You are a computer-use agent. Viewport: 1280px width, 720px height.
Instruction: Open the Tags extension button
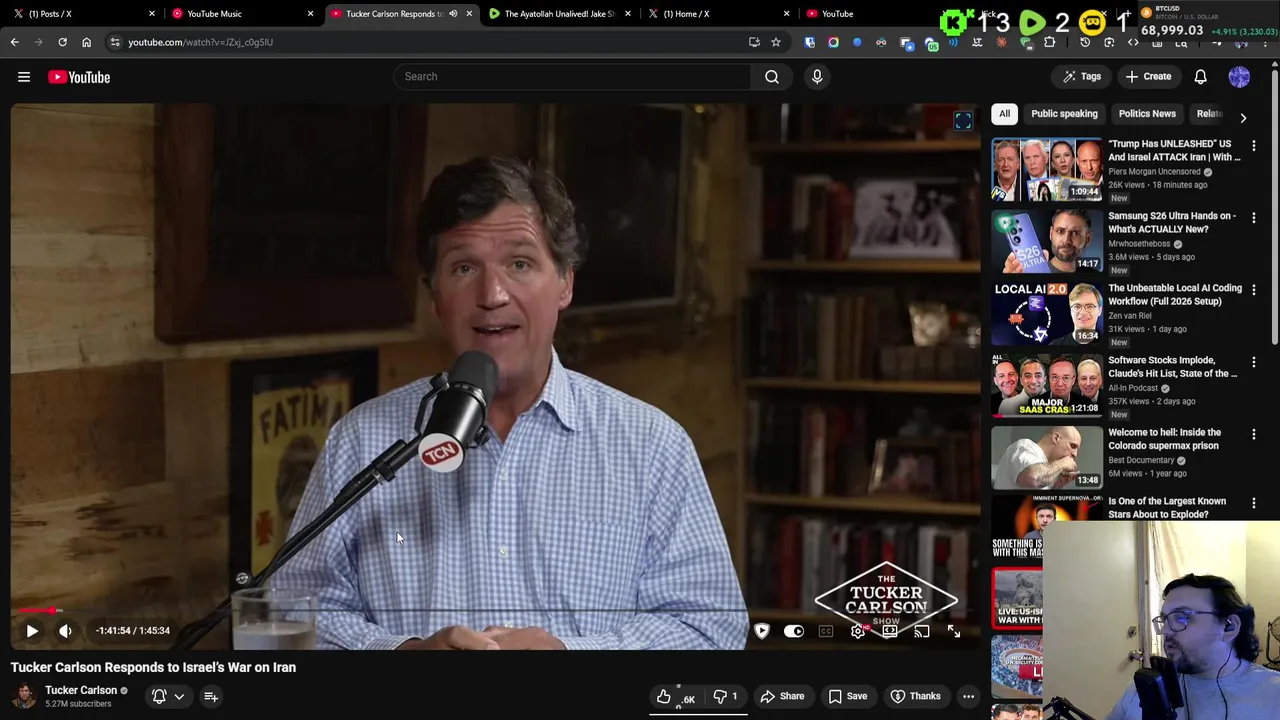tap(1082, 77)
